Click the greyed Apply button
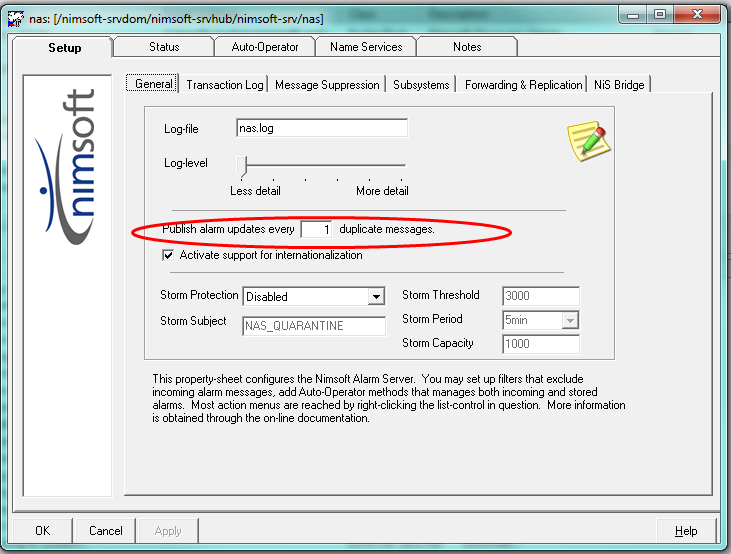This screenshot has height=554, width=731. [168, 531]
